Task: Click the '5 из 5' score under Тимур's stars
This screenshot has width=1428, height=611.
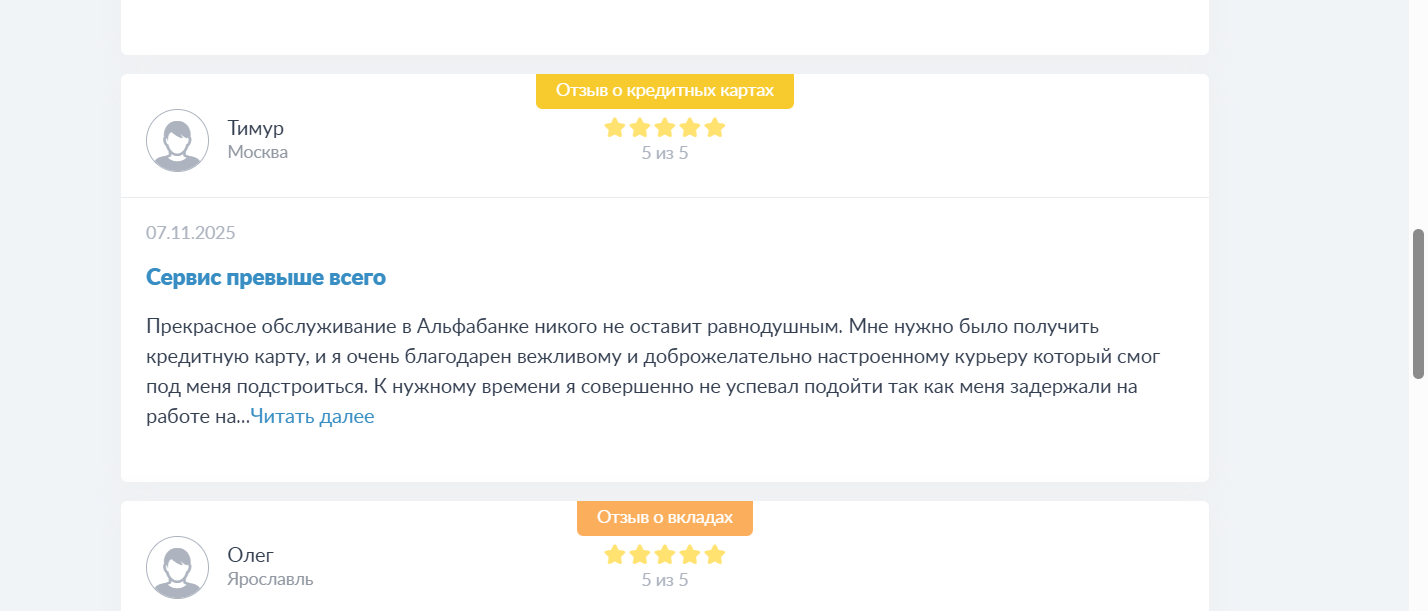Action: coord(665,154)
